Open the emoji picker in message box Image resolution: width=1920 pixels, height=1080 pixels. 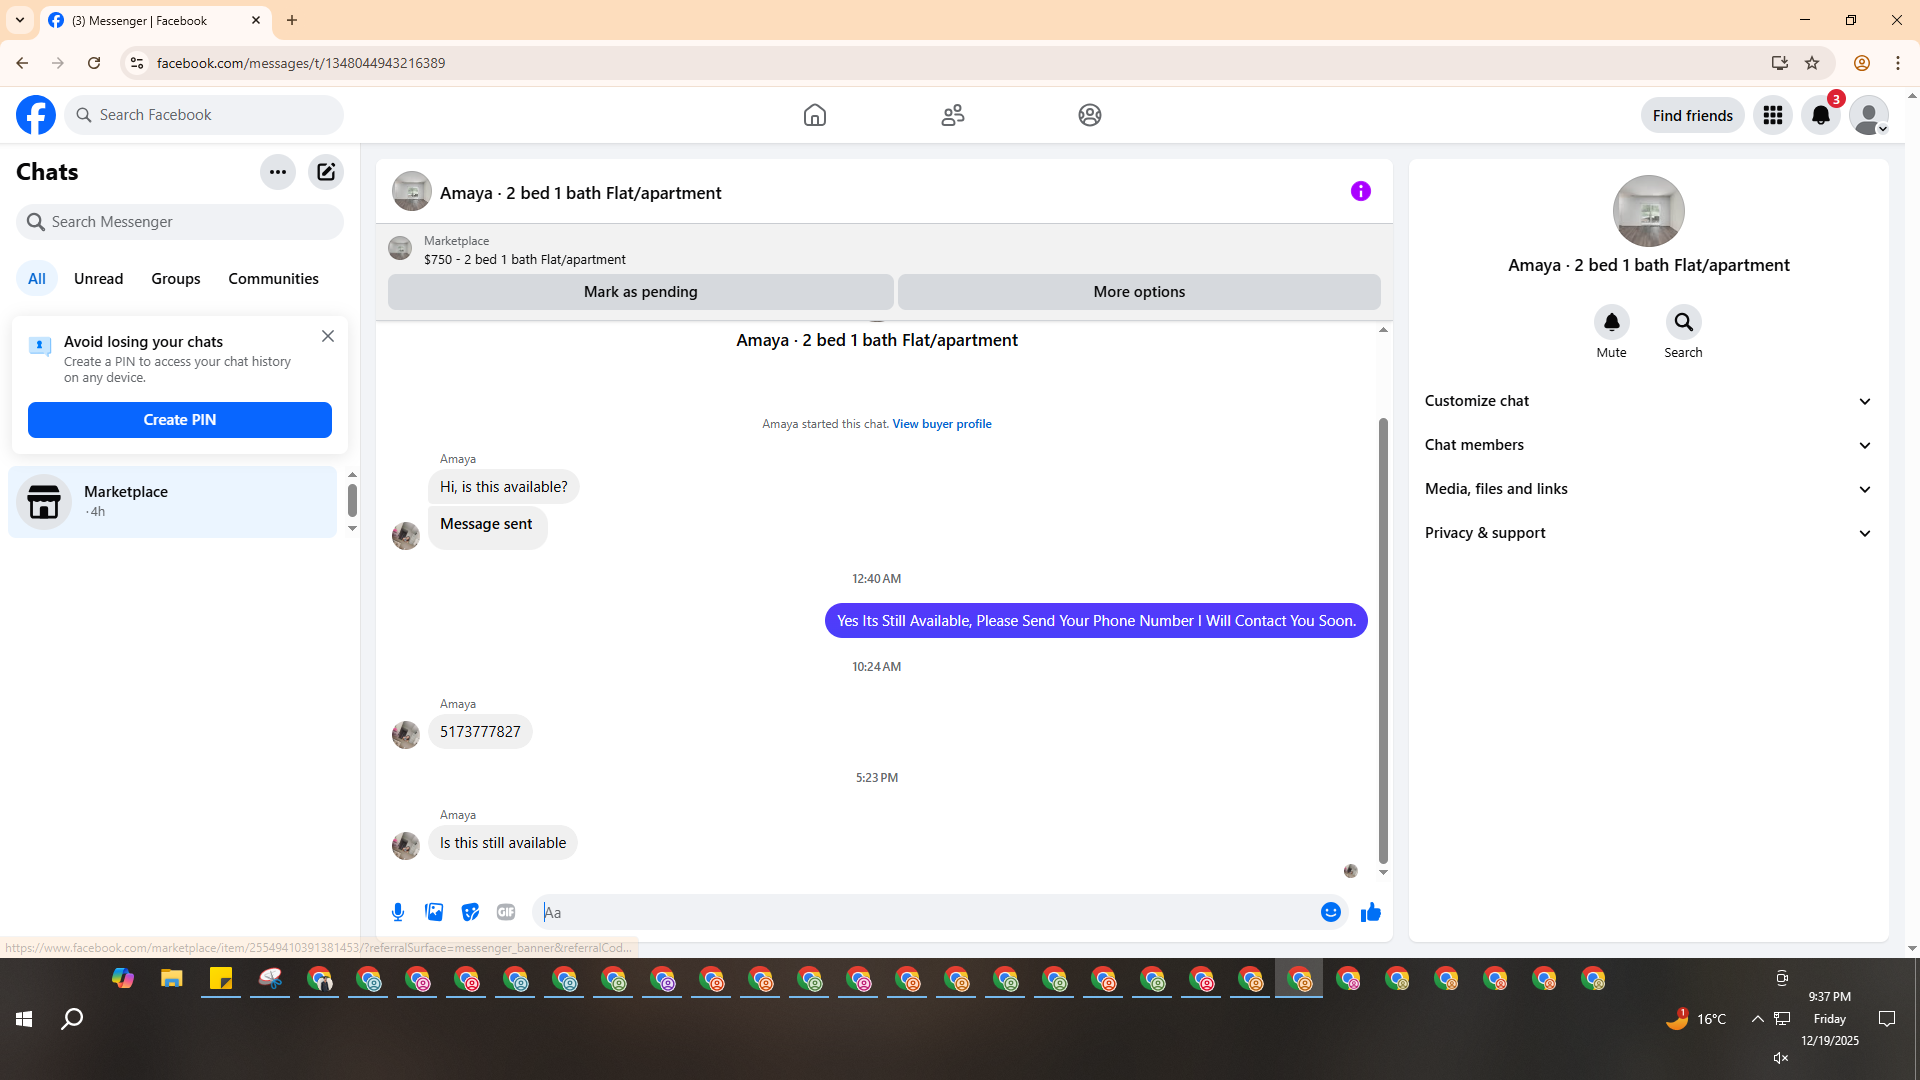(x=1330, y=912)
